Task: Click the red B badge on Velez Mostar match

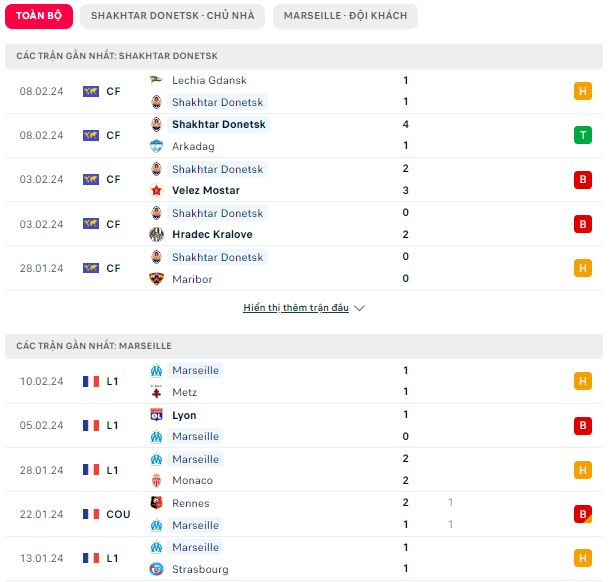Action: tap(582, 180)
